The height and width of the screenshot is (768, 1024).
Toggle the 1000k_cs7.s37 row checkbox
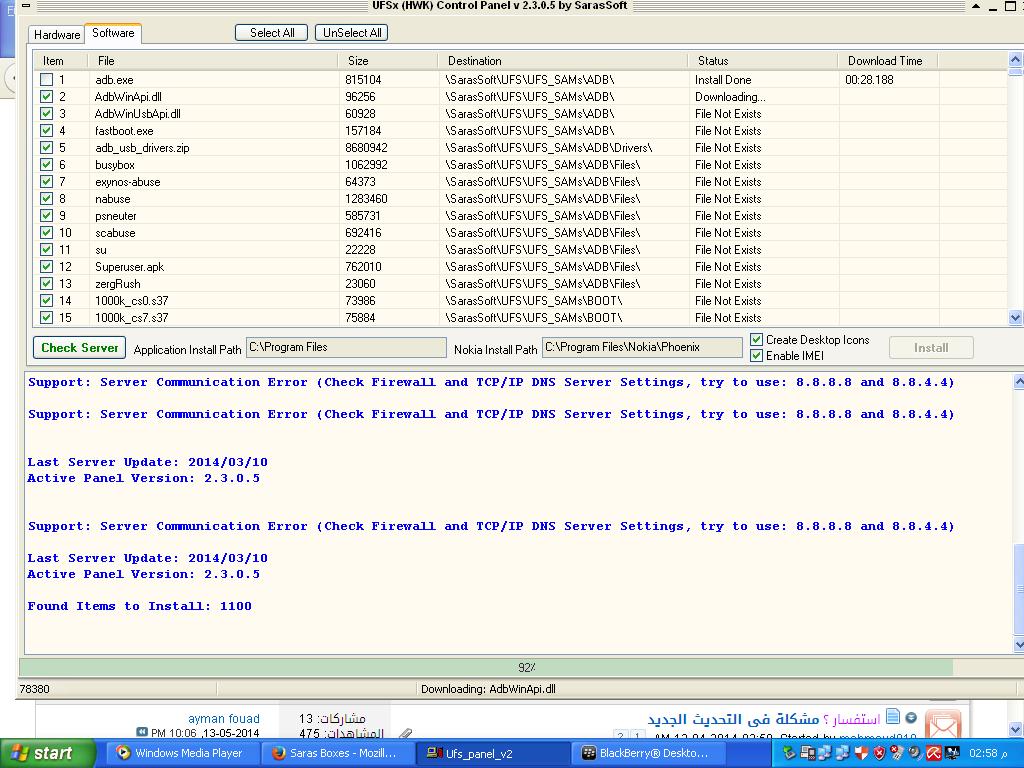click(x=46, y=317)
